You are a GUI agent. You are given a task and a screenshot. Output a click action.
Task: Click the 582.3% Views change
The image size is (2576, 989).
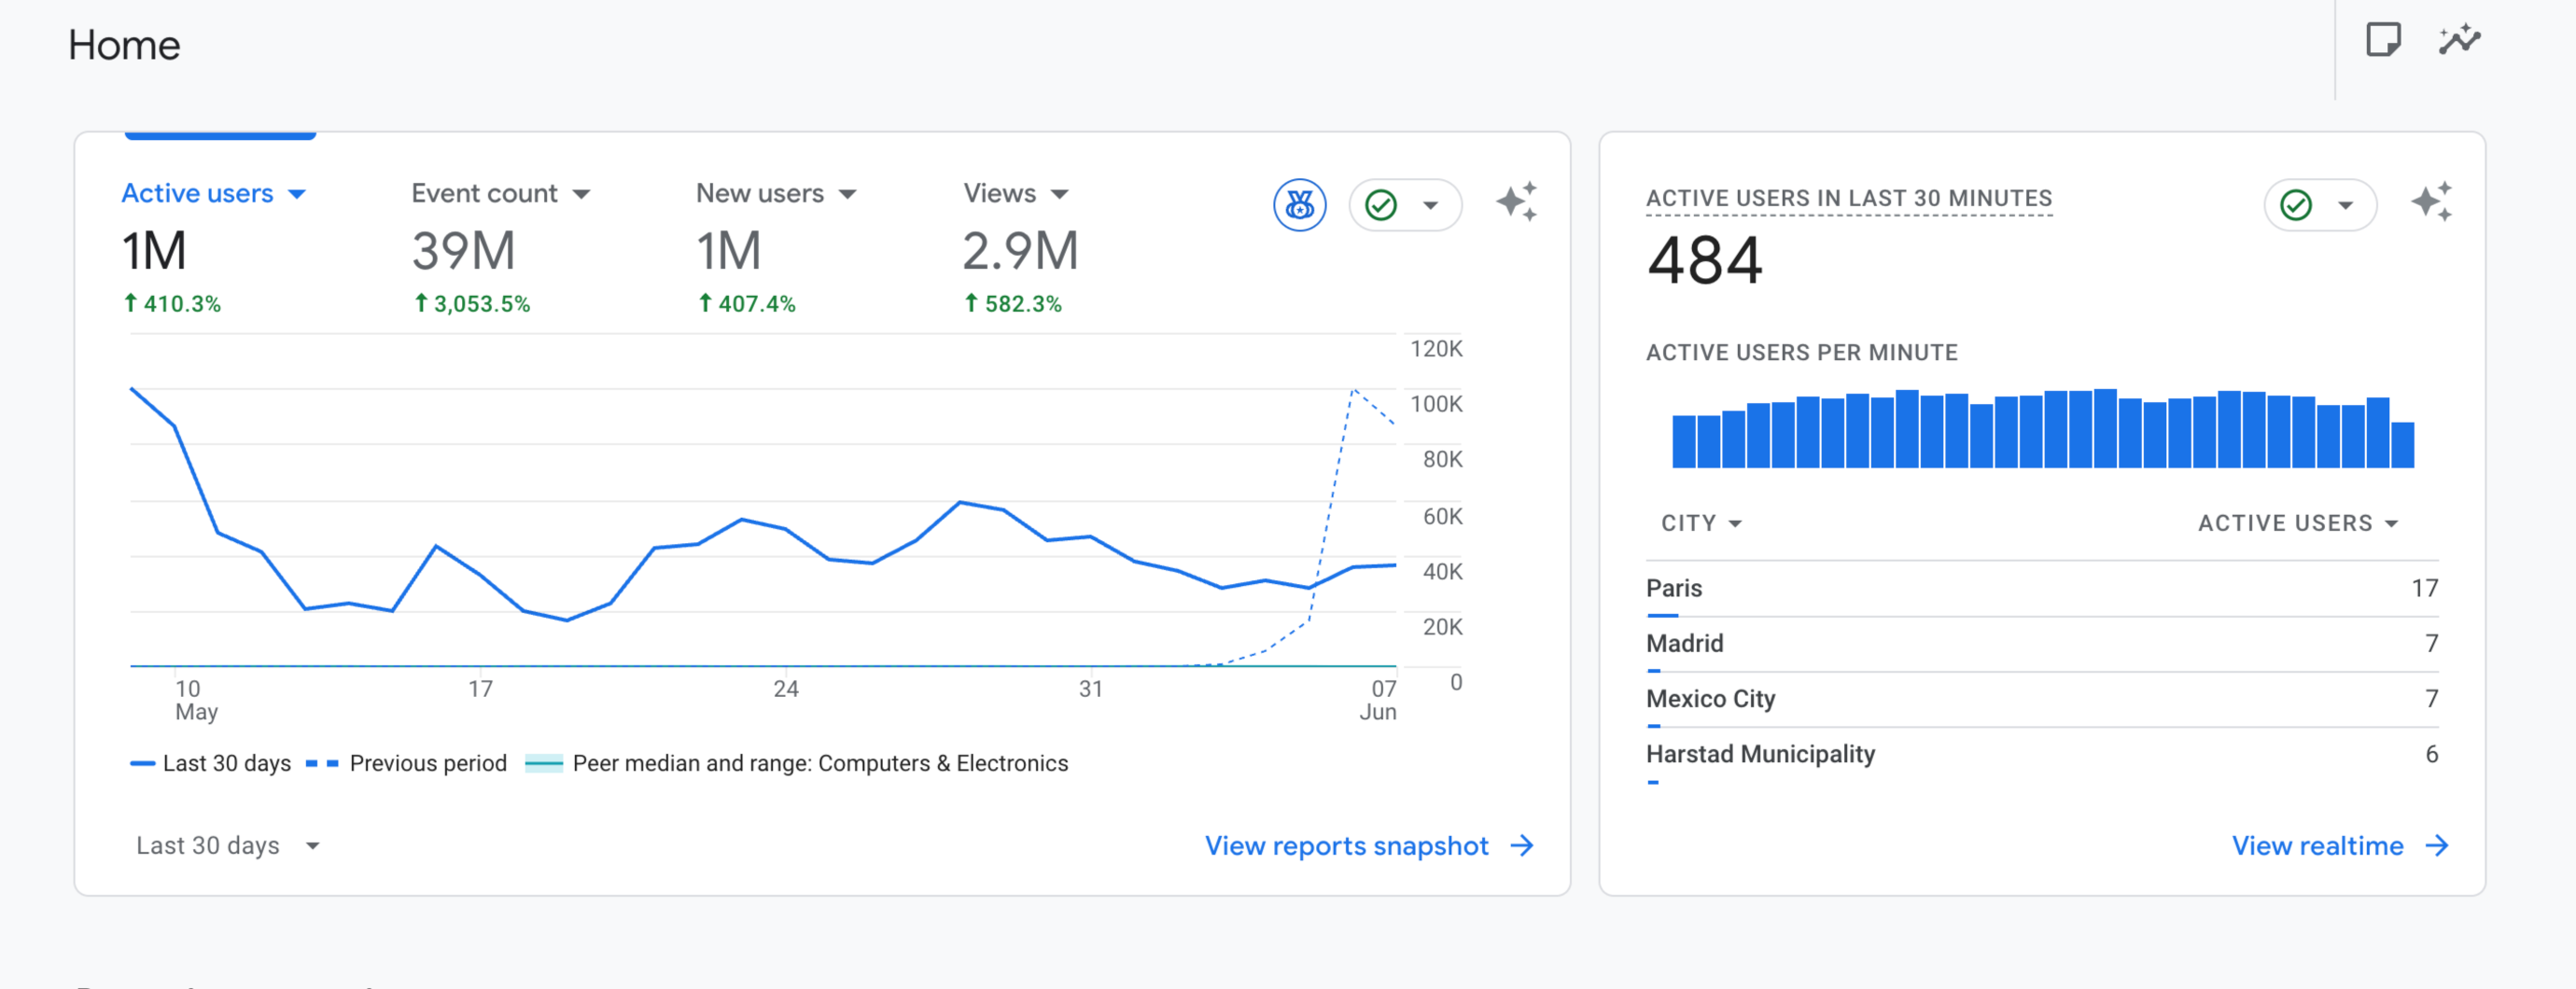[1013, 303]
